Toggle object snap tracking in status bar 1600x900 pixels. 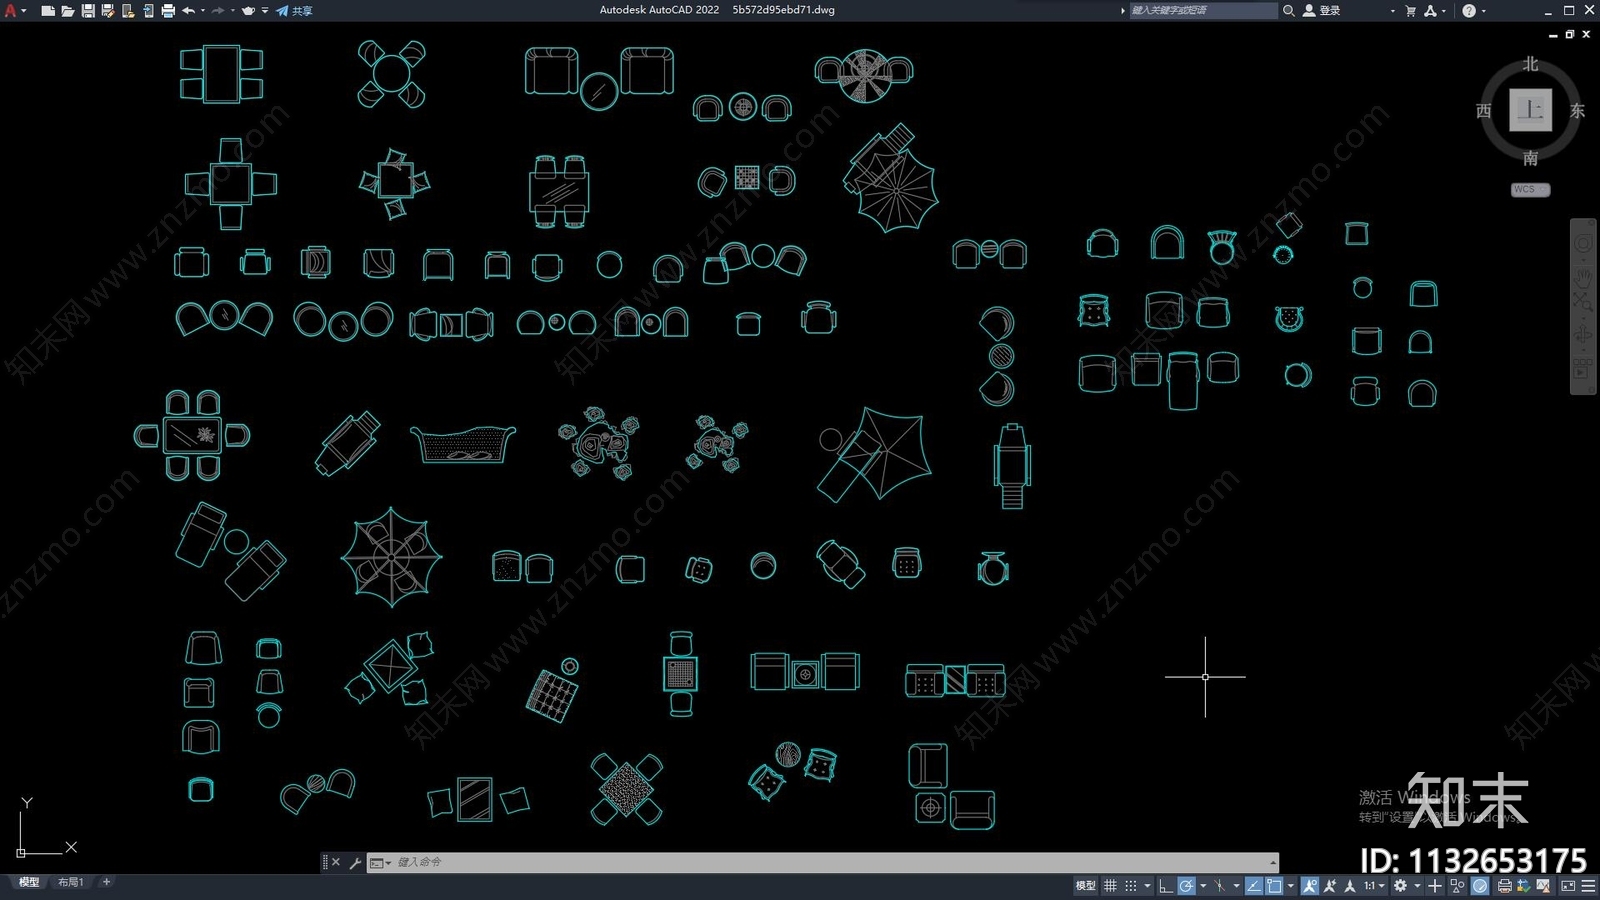click(x=1253, y=886)
